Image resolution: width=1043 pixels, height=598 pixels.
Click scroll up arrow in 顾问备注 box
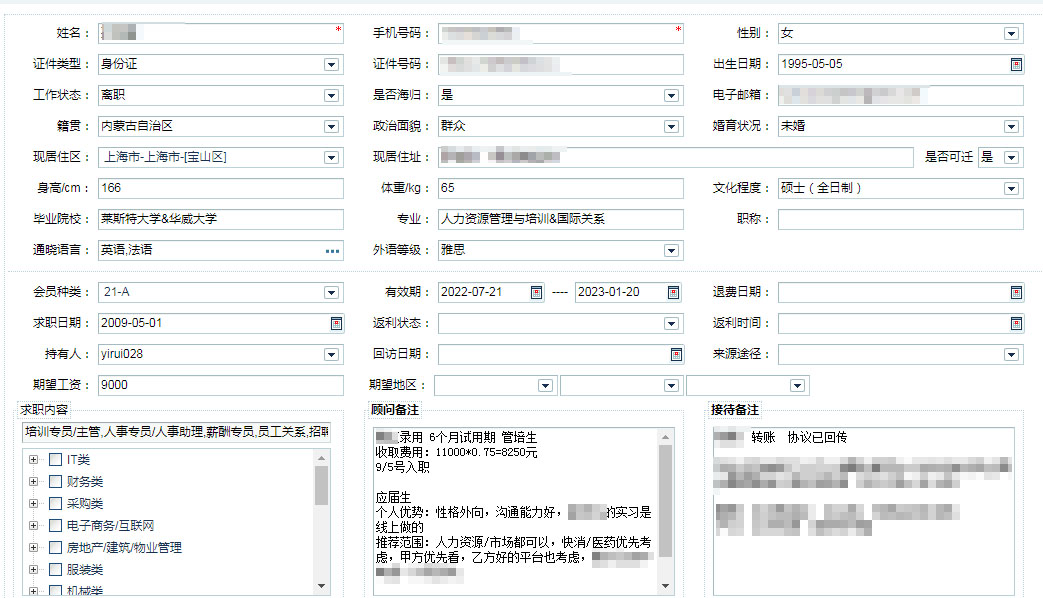tap(665, 437)
